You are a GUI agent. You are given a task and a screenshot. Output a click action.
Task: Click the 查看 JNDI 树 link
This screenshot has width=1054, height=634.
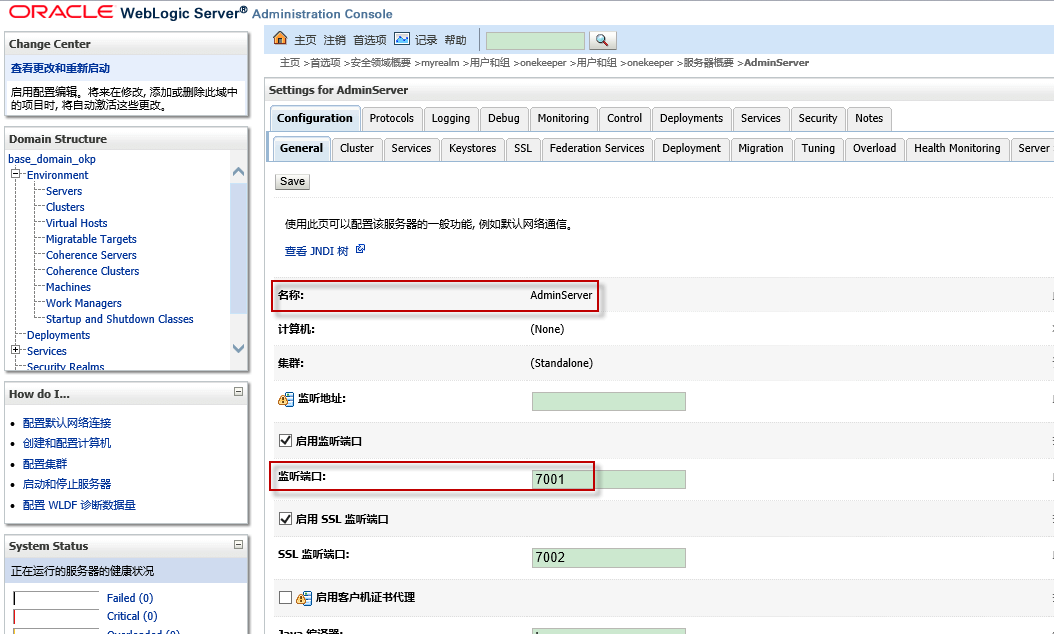pyautogui.click(x=317, y=251)
